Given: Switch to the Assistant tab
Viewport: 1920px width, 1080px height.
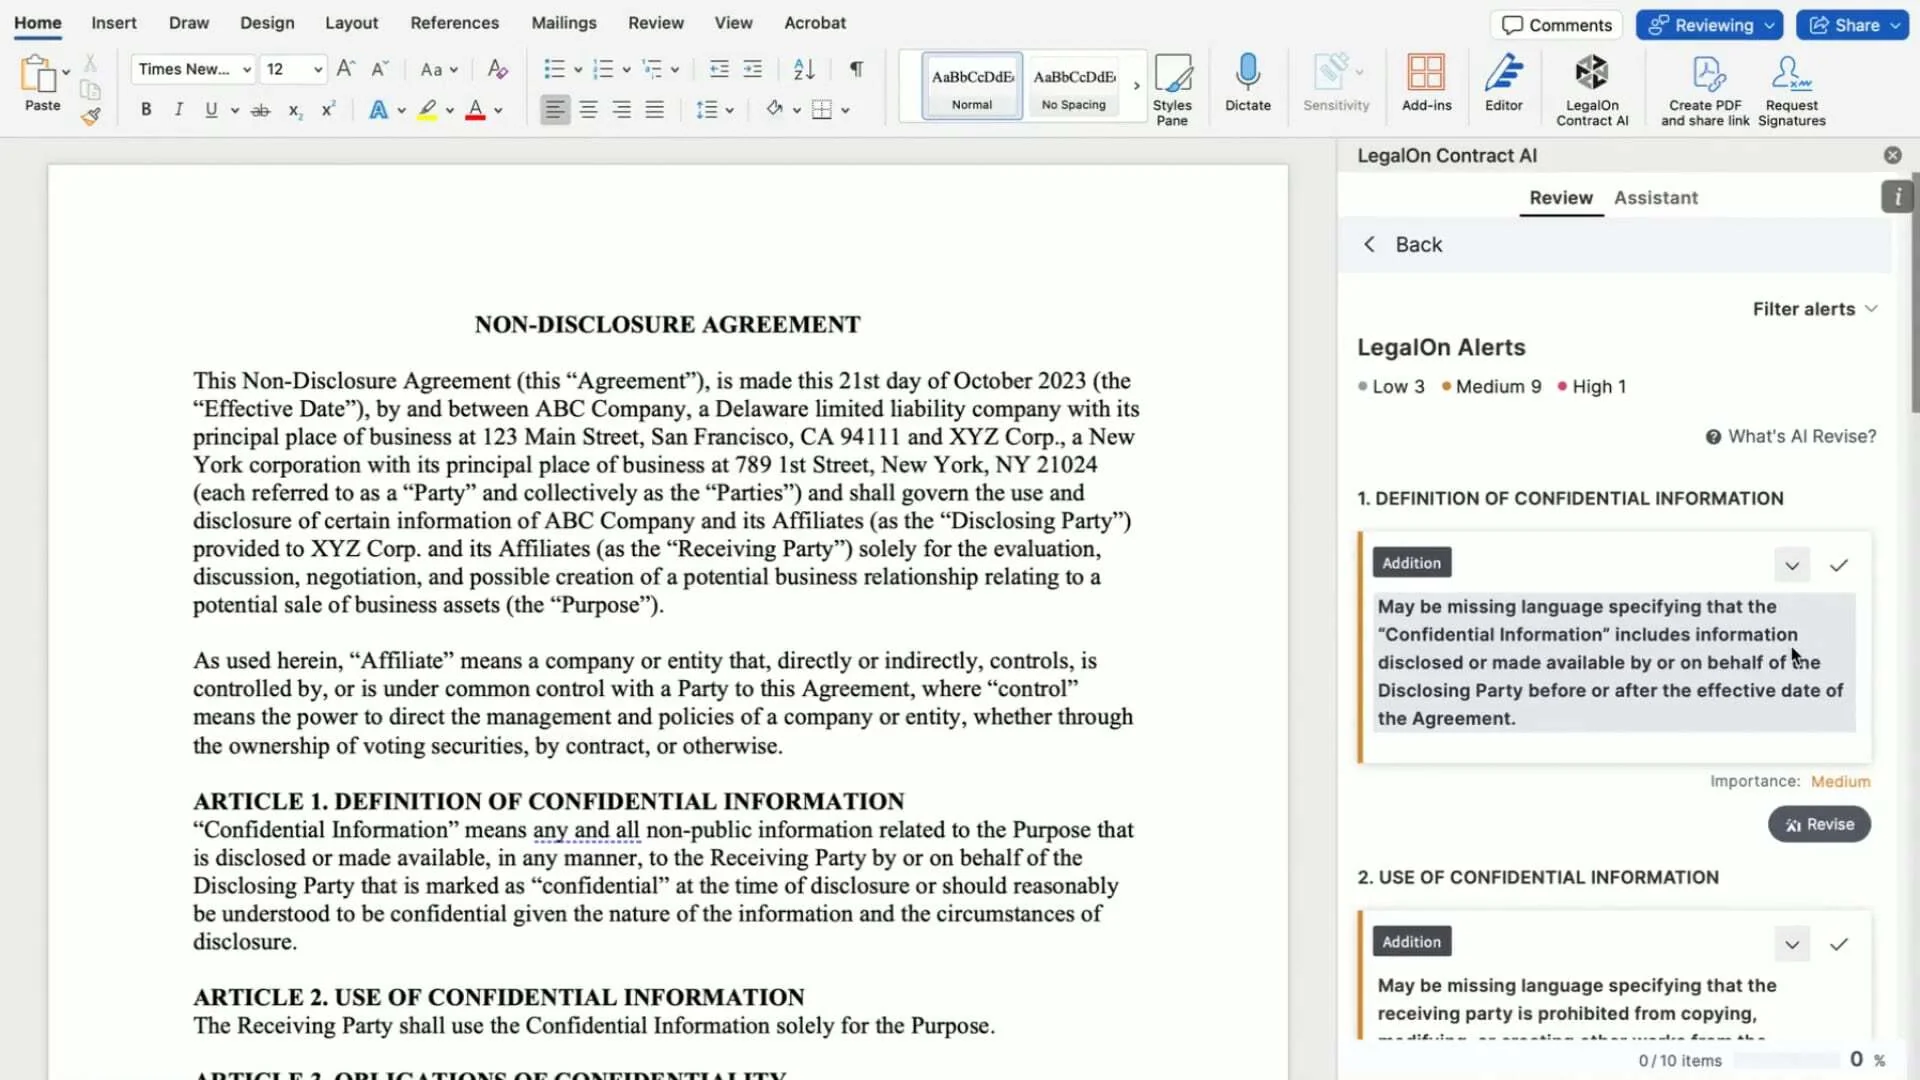Looking at the screenshot, I should (1655, 198).
